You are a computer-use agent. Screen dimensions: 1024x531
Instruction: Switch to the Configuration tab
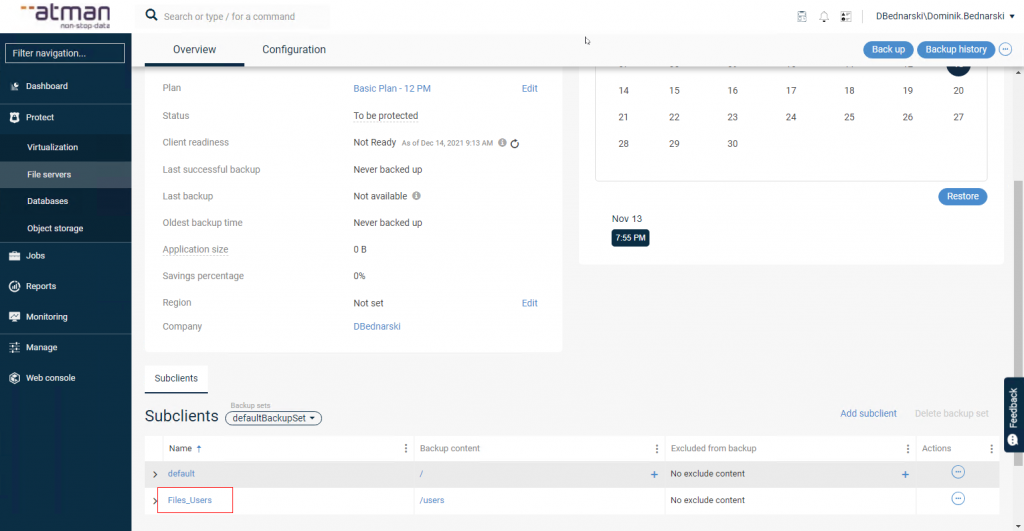coord(294,50)
